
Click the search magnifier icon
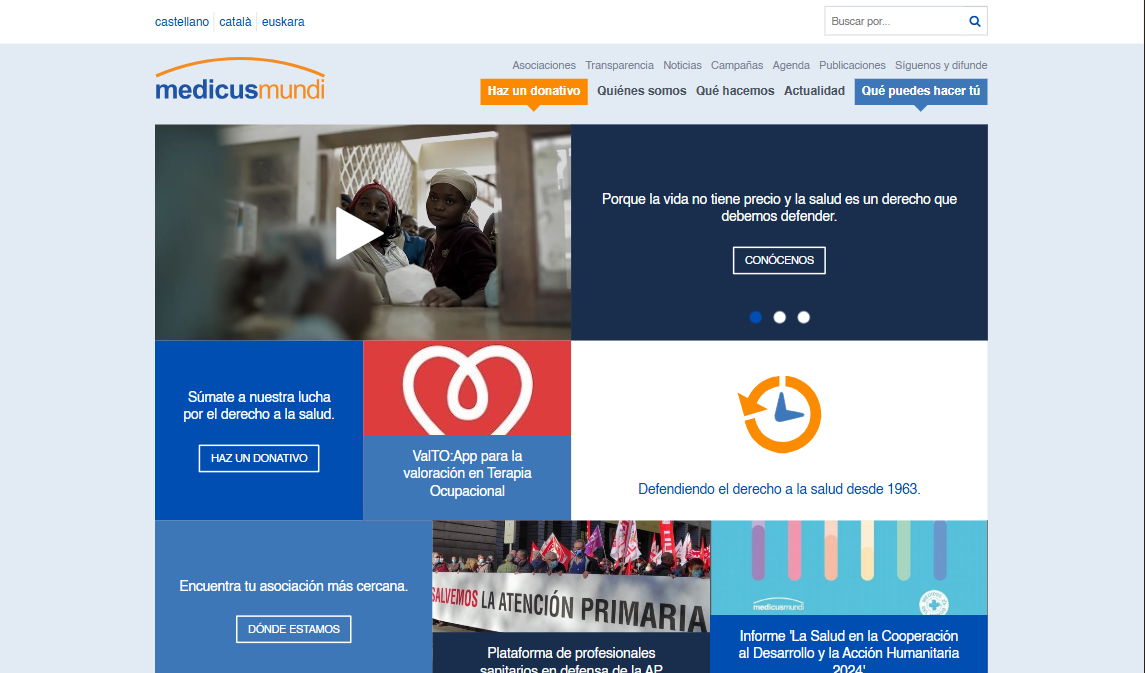[974, 21]
